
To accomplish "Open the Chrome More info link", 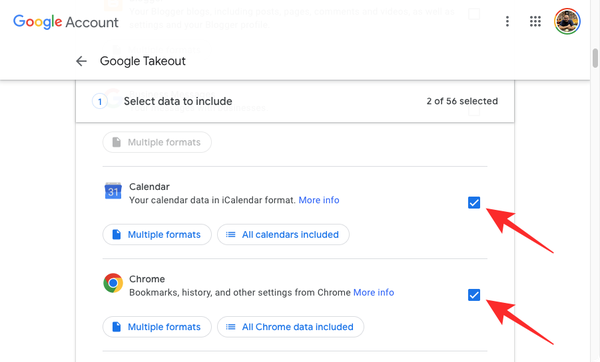I will click(x=373, y=293).
